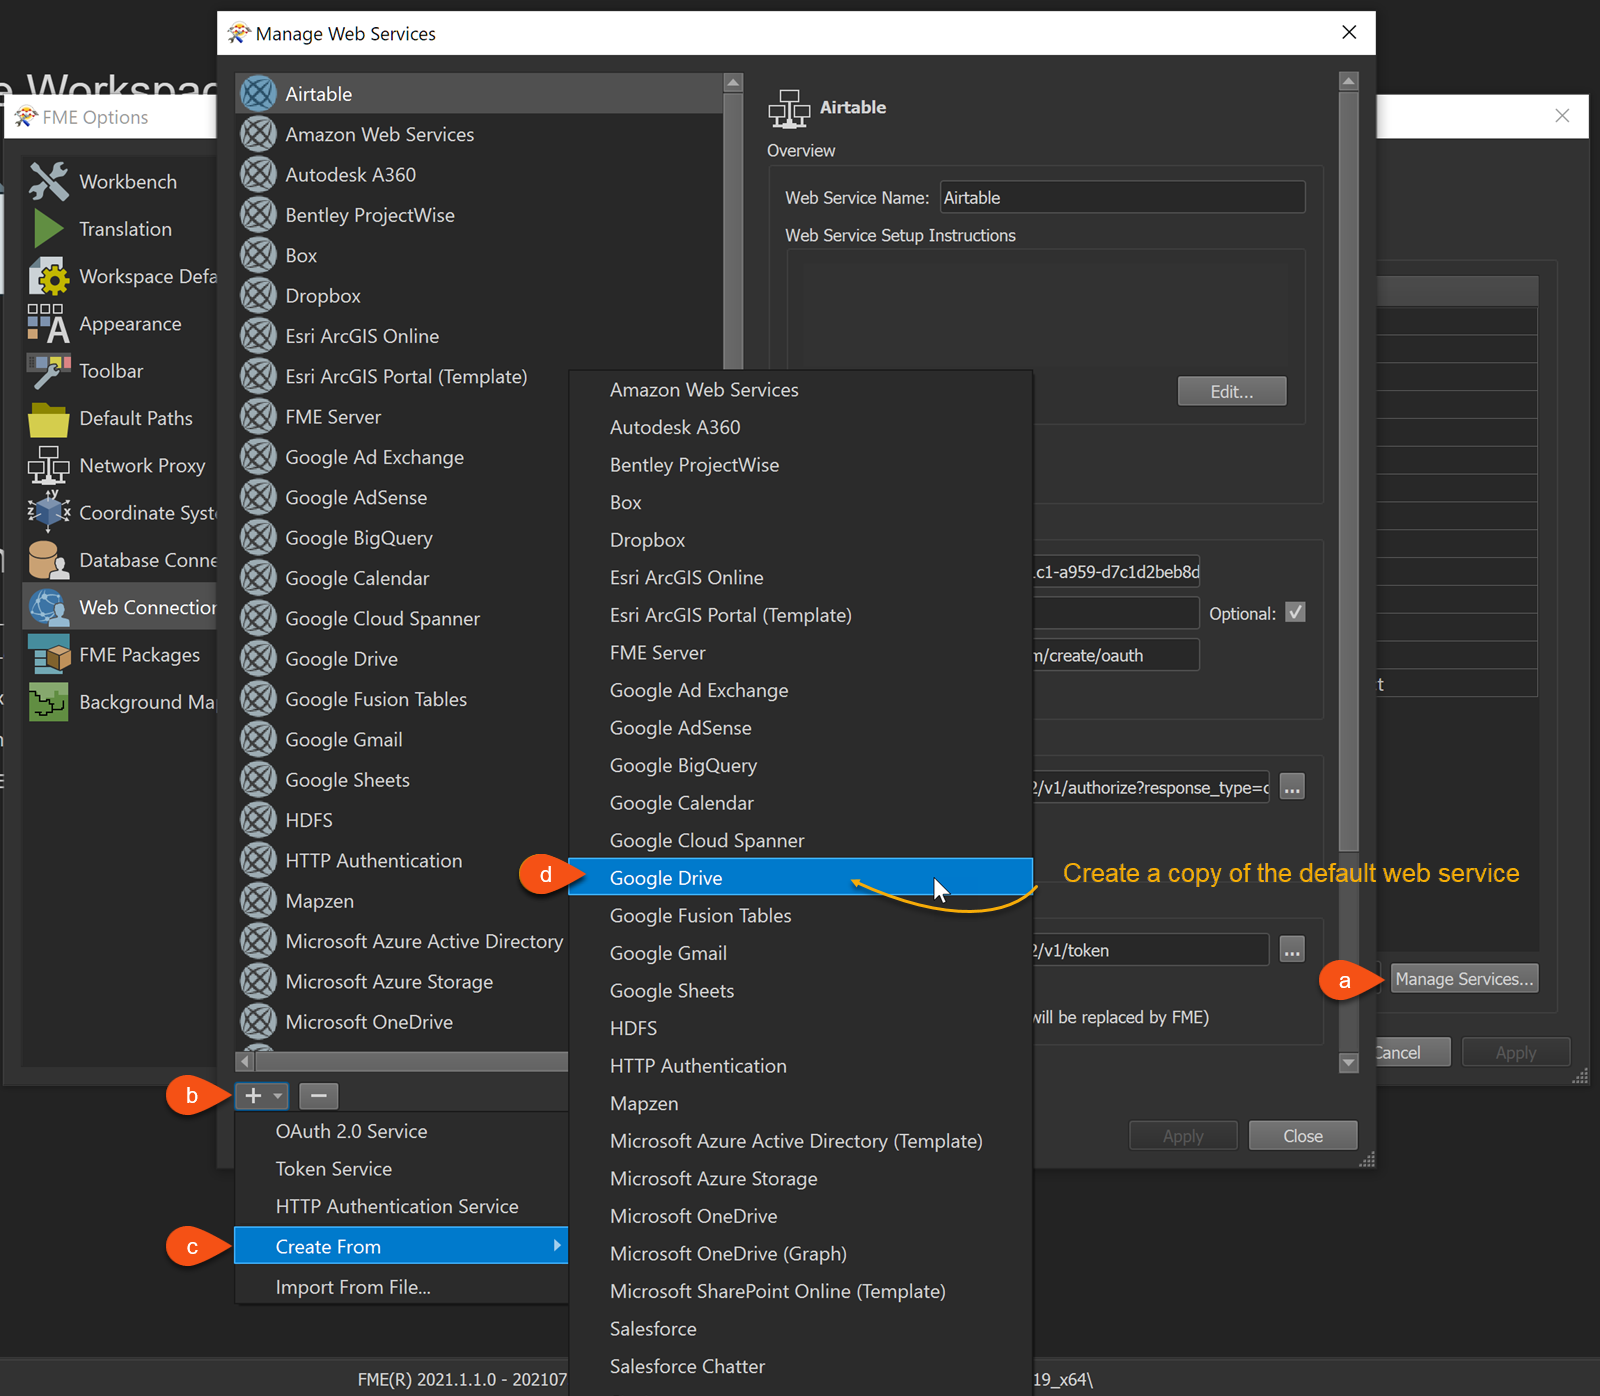Click the Google BigQuery service icon
This screenshot has height=1396, width=1600.
(258, 537)
